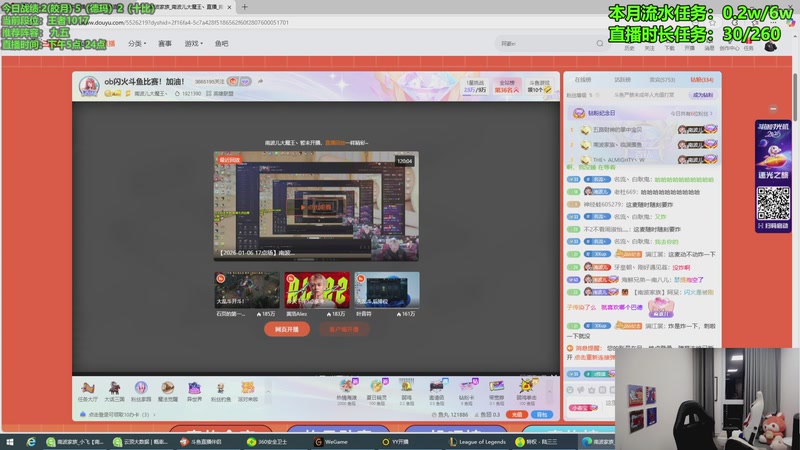The height and width of the screenshot is (450, 800).
Task: Click the 第36名 ranking badge
Action: (507, 86)
